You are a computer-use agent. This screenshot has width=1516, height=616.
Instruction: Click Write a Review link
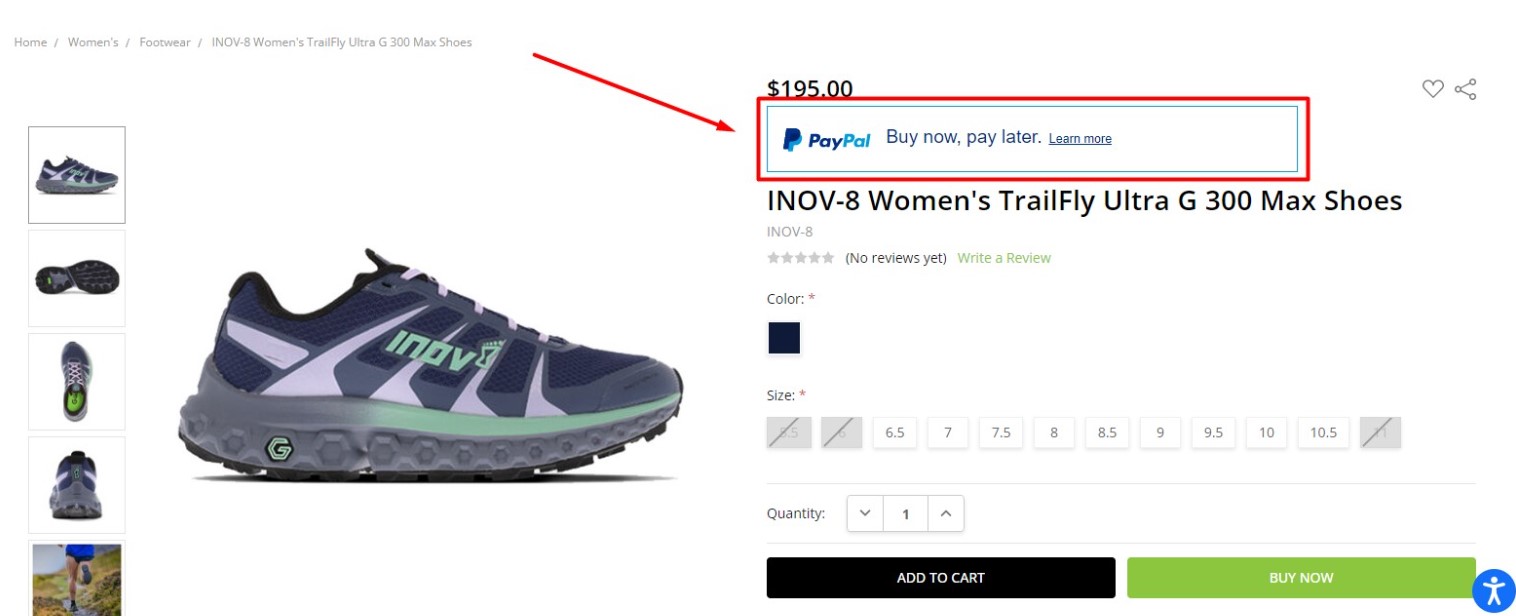click(1004, 258)
